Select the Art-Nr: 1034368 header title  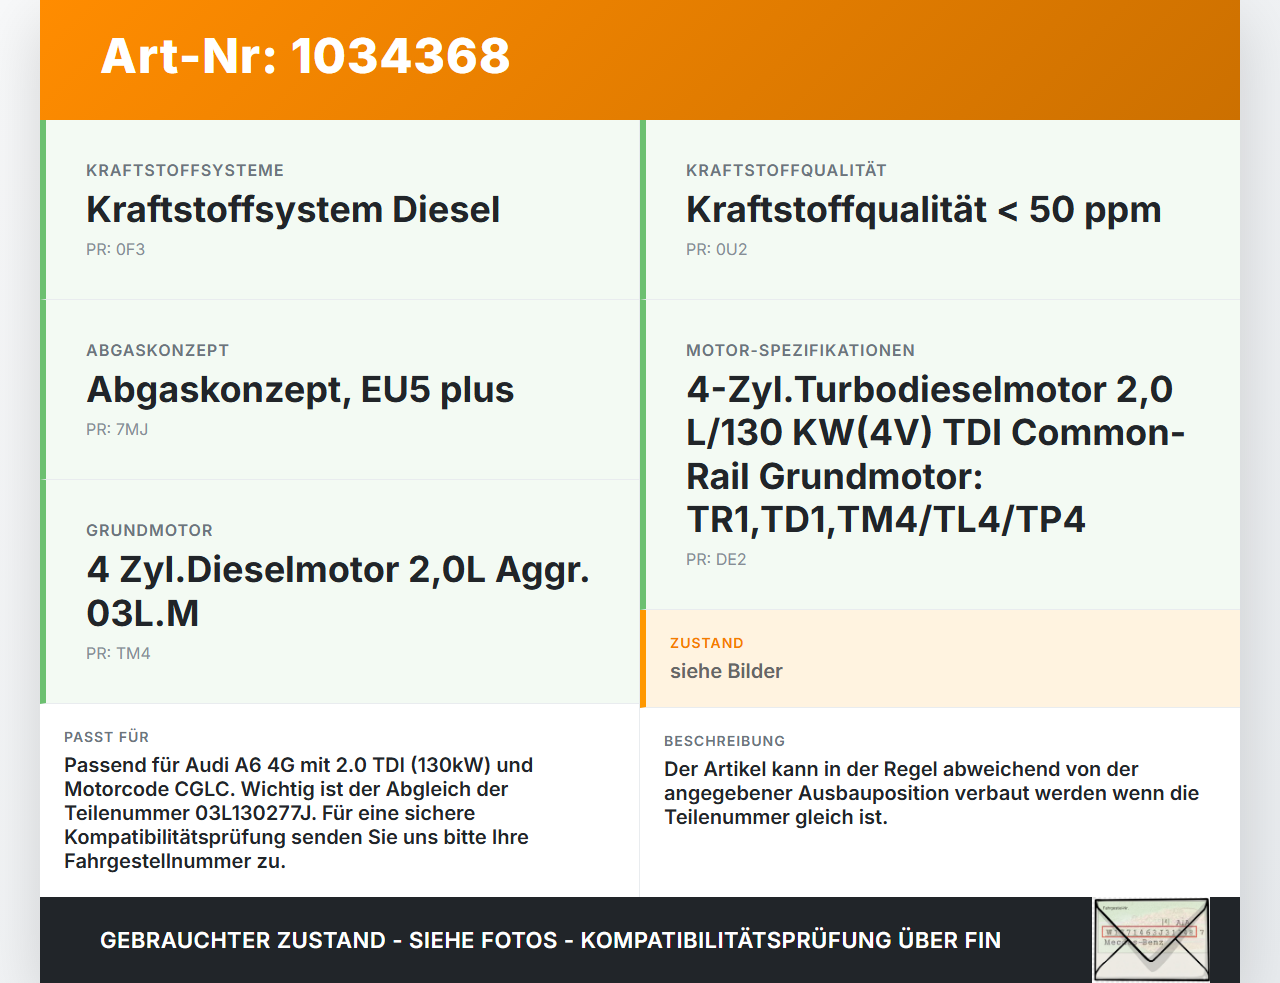point(305,56)
